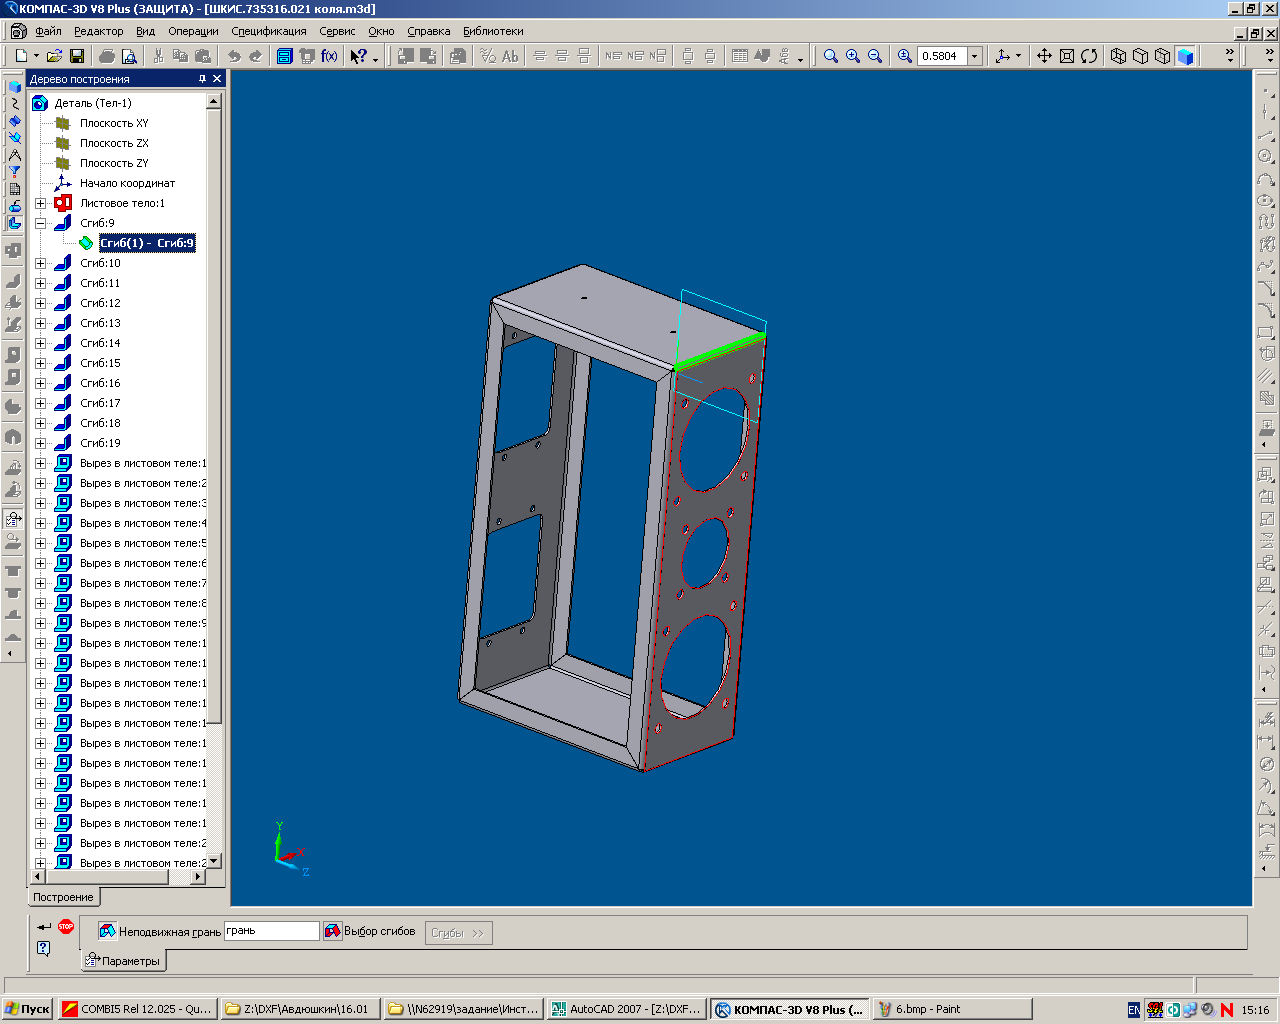
Task: Click the What's This help cursor icon
Action: [359, 56]
